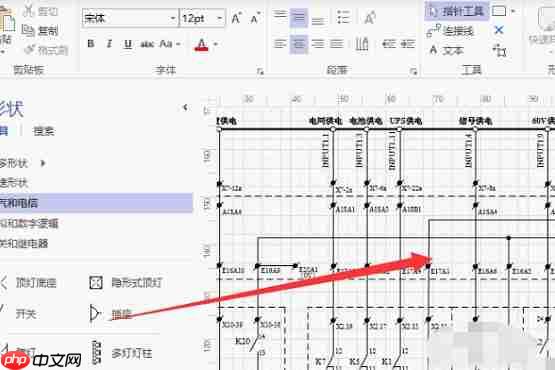Select the Pointer Tool (指针工具)
Screen dimensions: 555x370
pos(457,11)
